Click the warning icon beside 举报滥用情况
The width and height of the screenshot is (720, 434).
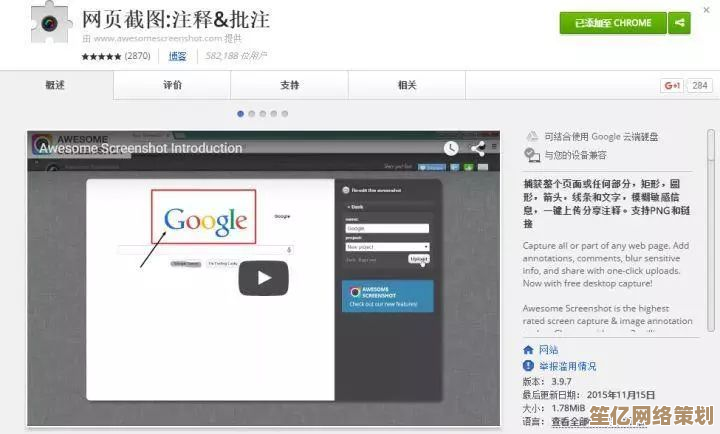[x=529, y=366]
